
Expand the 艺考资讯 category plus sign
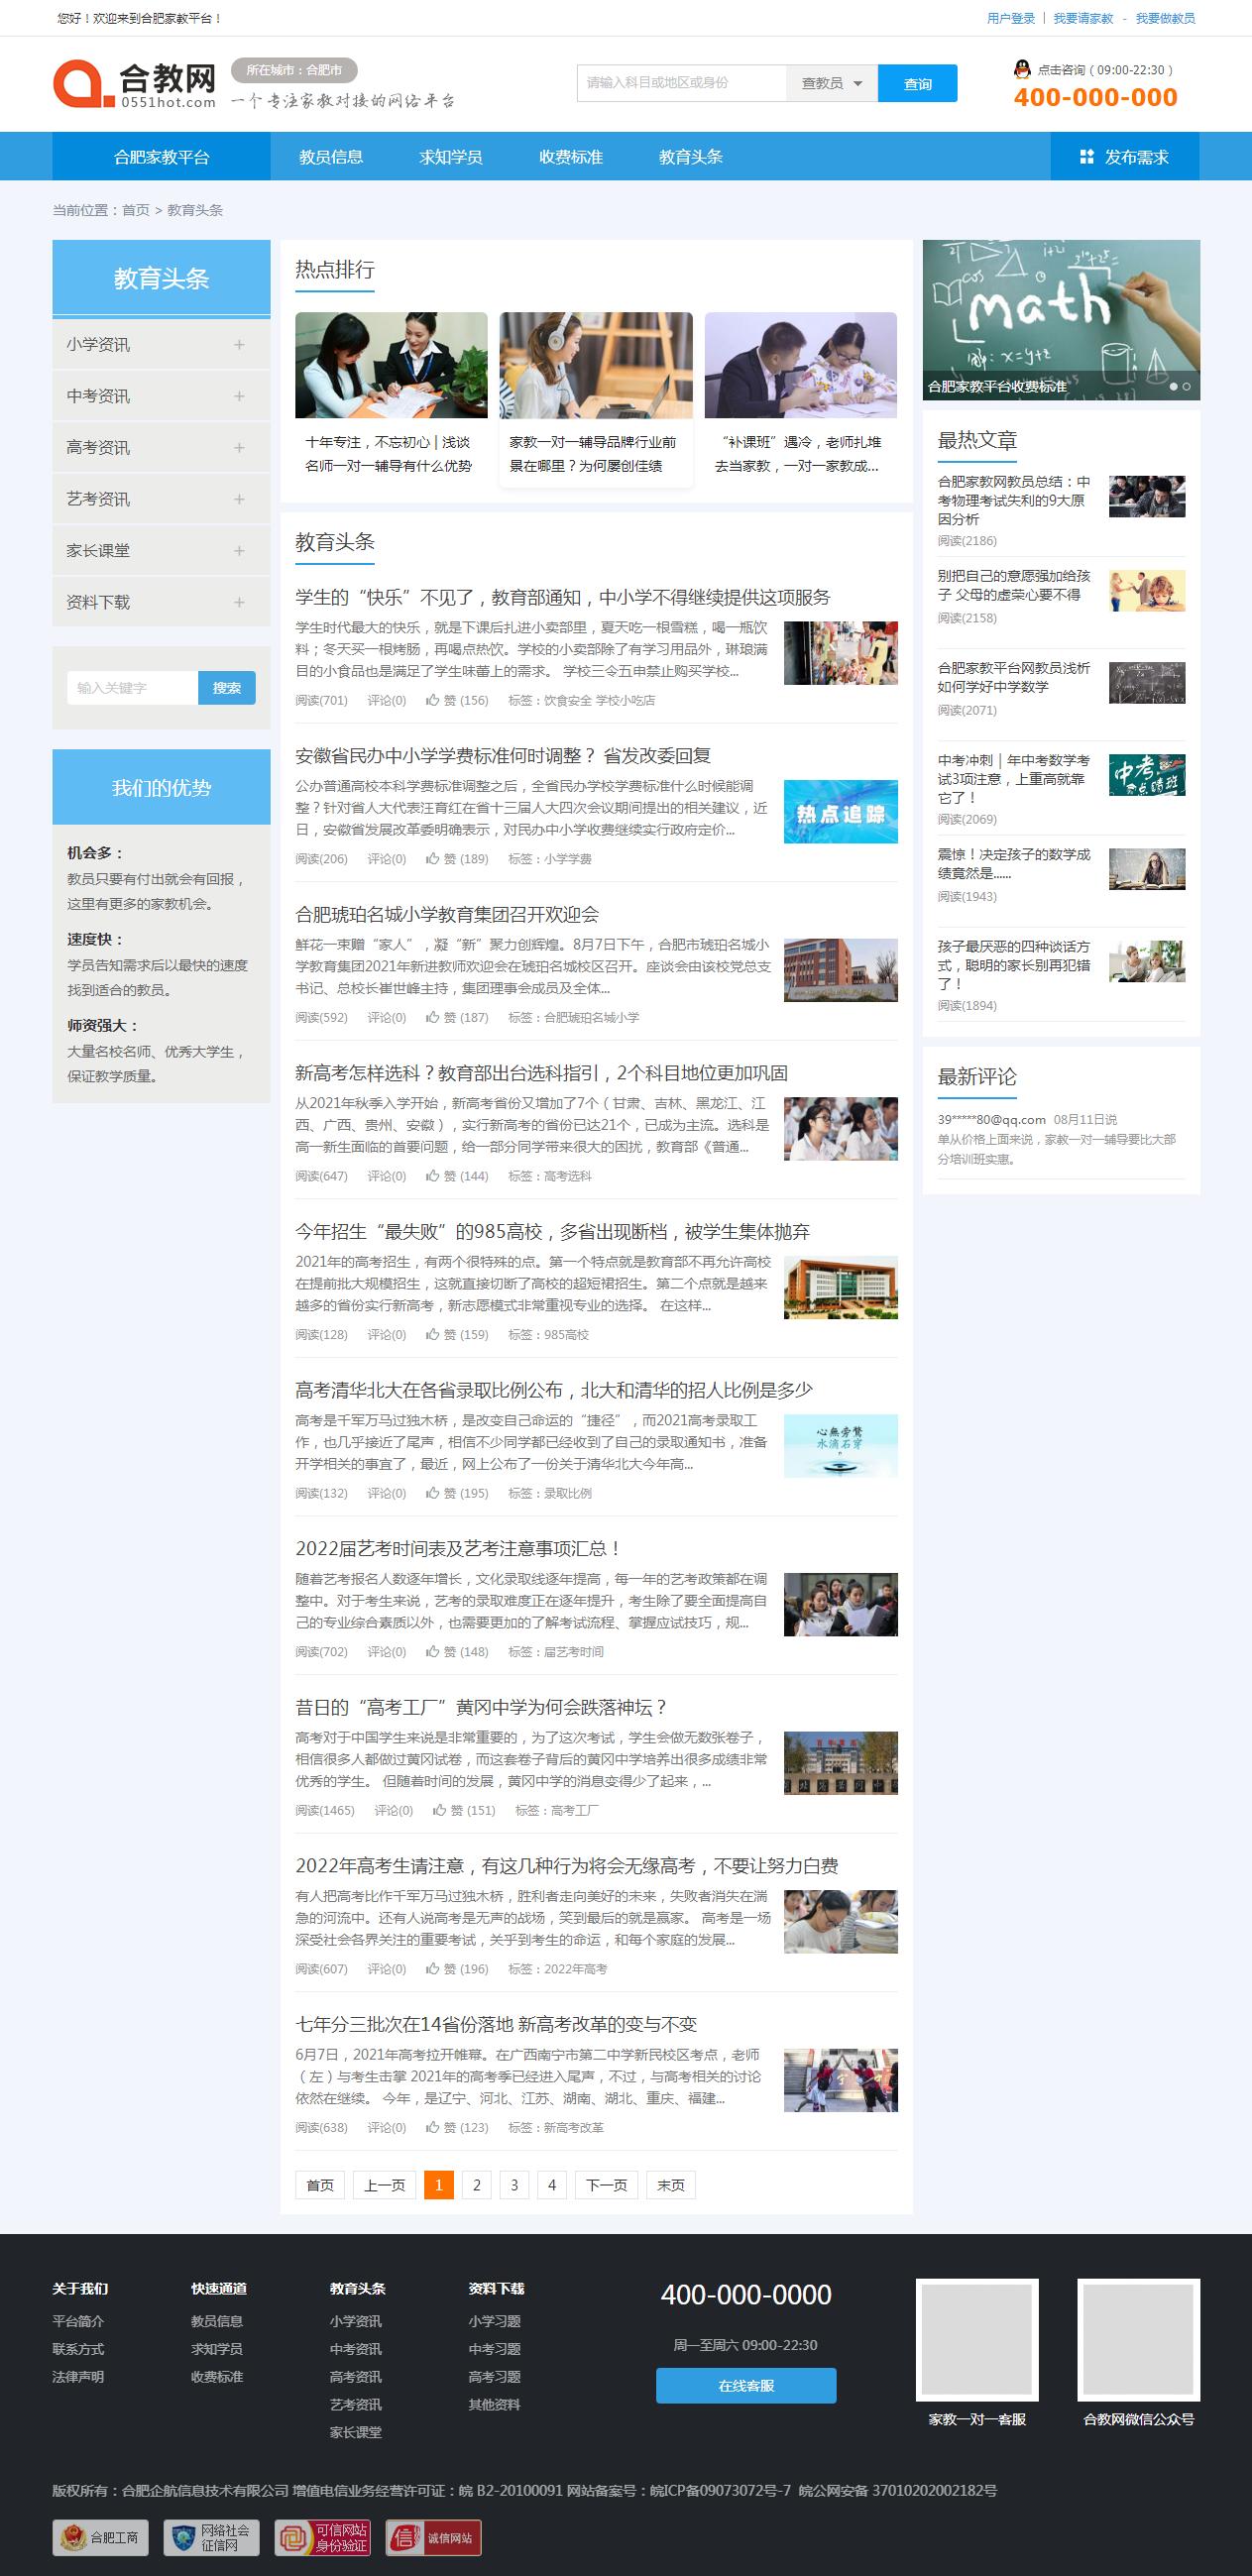coord(239,499)
